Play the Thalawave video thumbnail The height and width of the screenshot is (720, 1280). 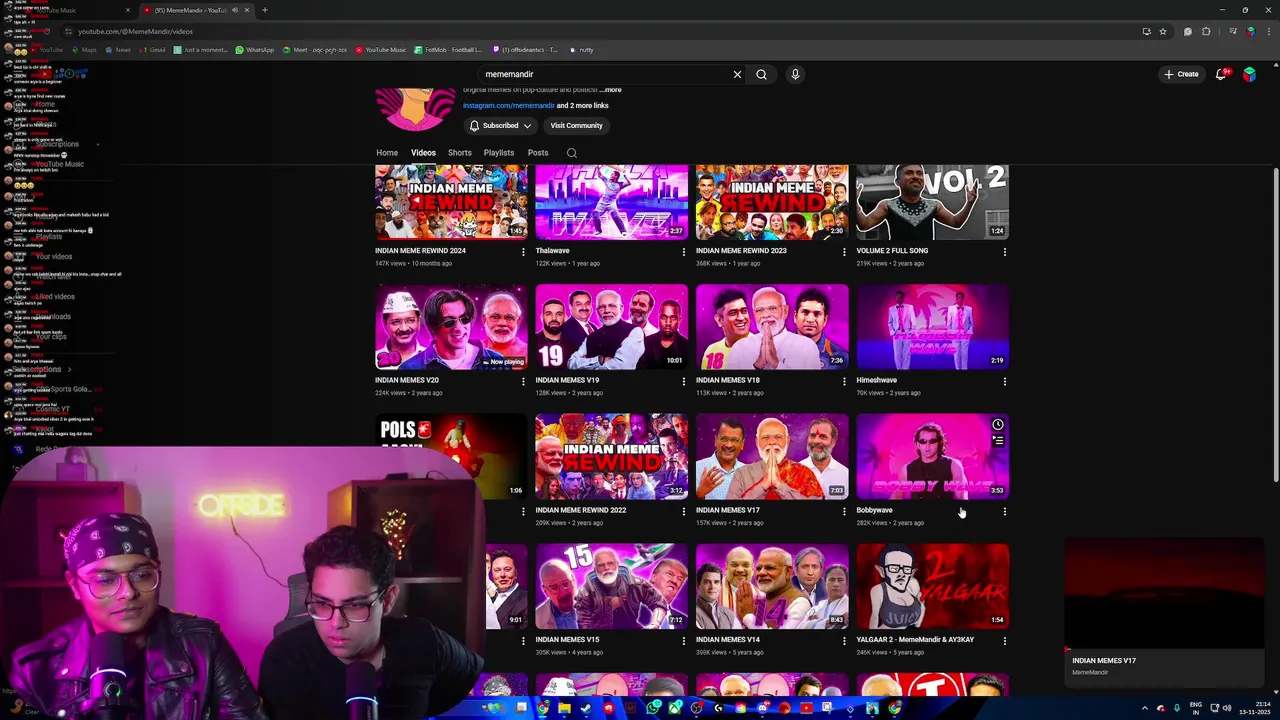coord(611,202)
